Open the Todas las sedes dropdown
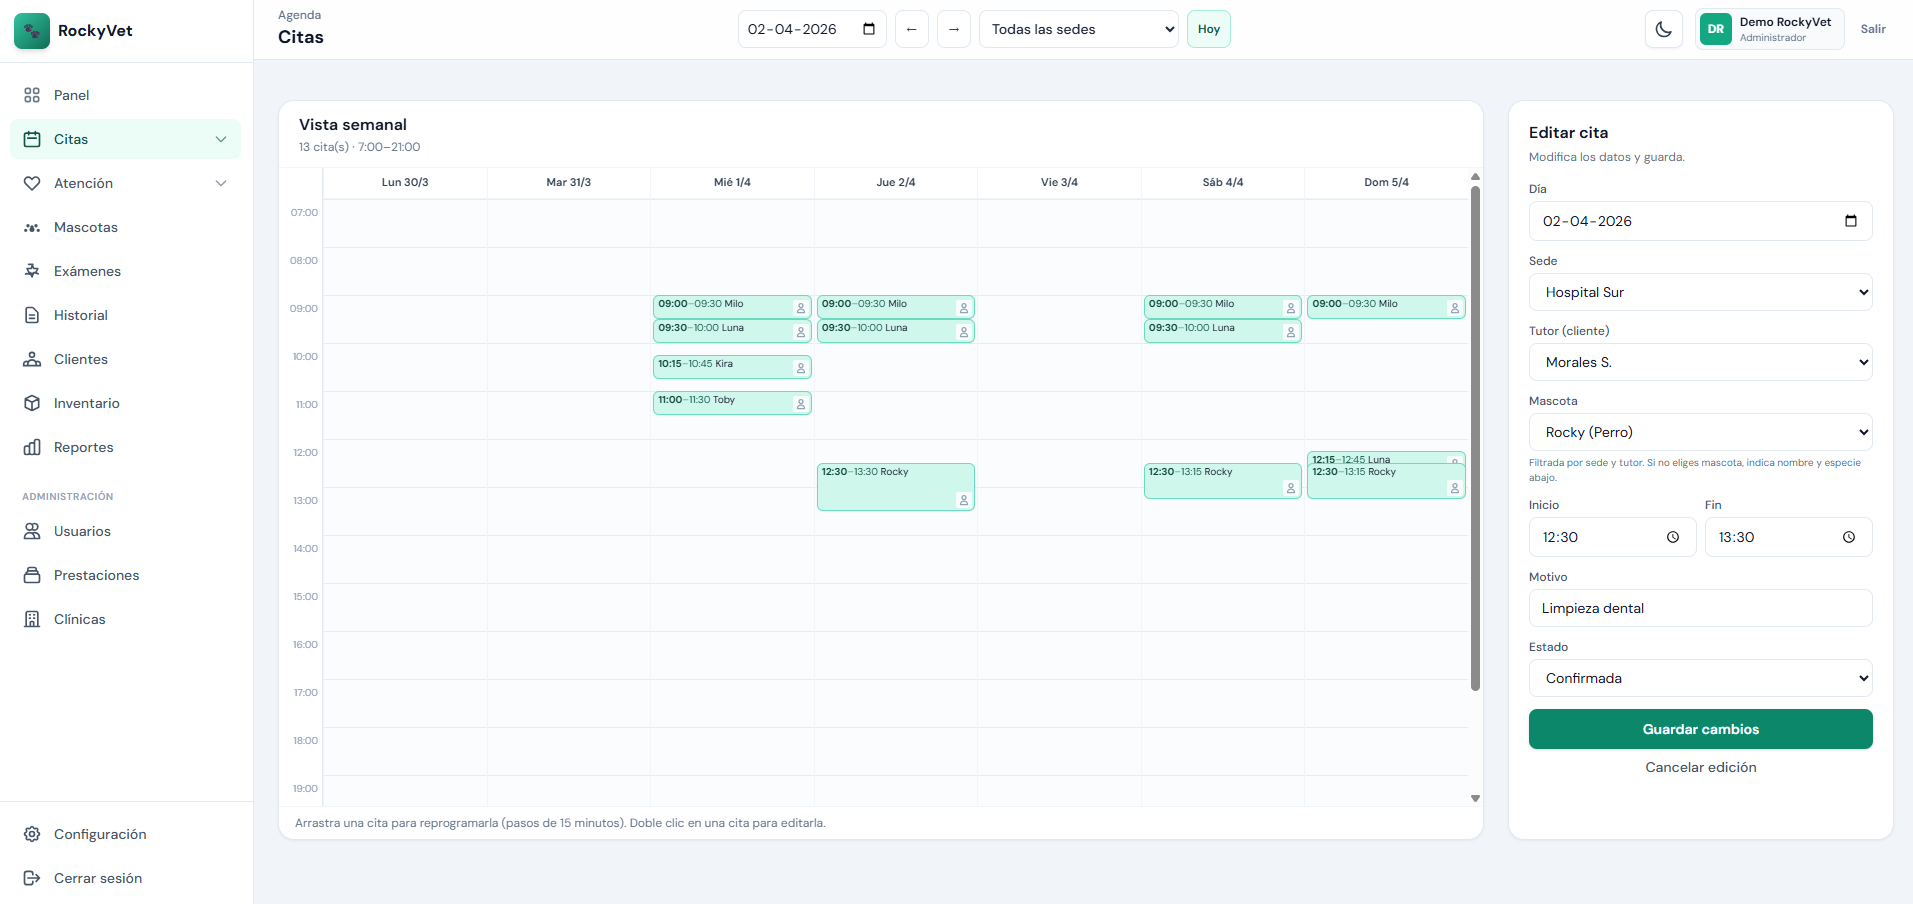 [x=1079, y=29]
